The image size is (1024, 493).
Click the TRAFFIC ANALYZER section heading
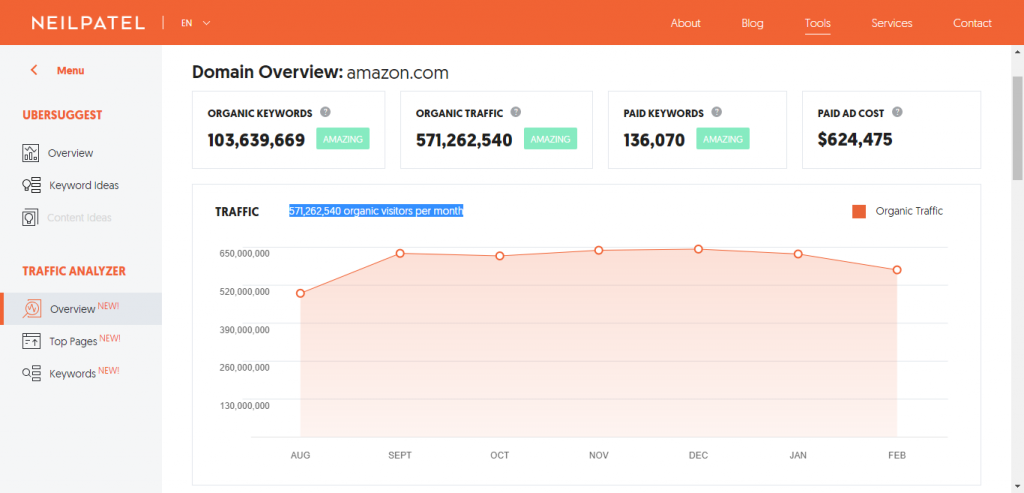[x=74, y=271]
